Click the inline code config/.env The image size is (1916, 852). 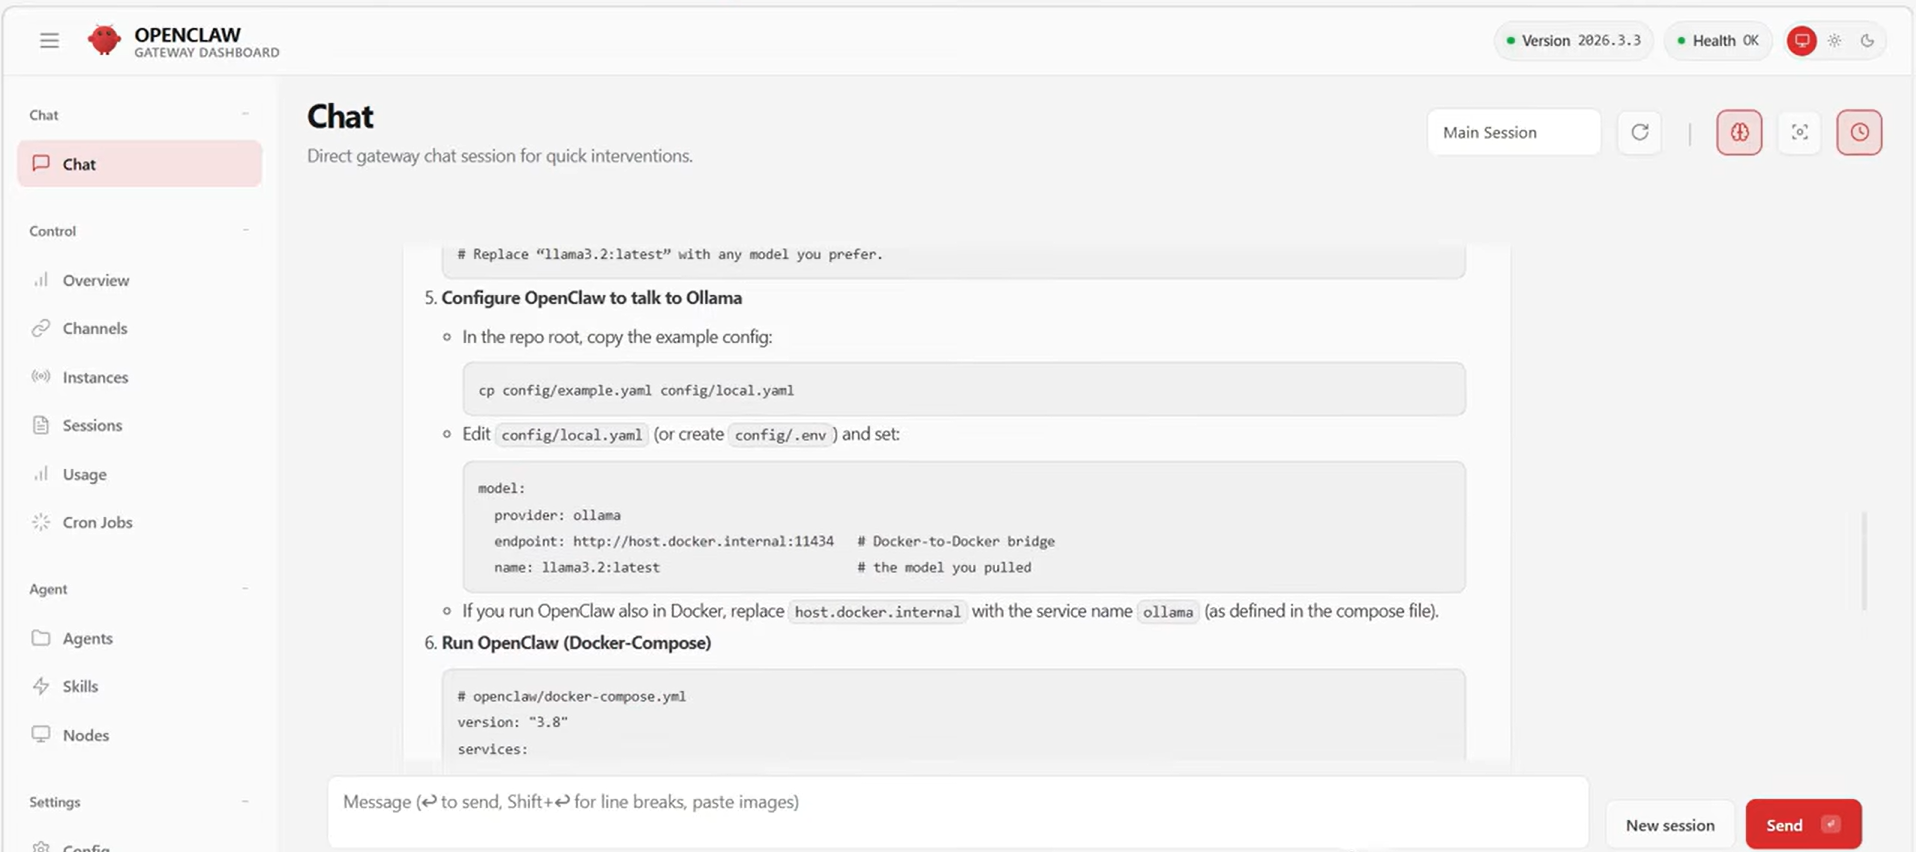tap(781, 435)
